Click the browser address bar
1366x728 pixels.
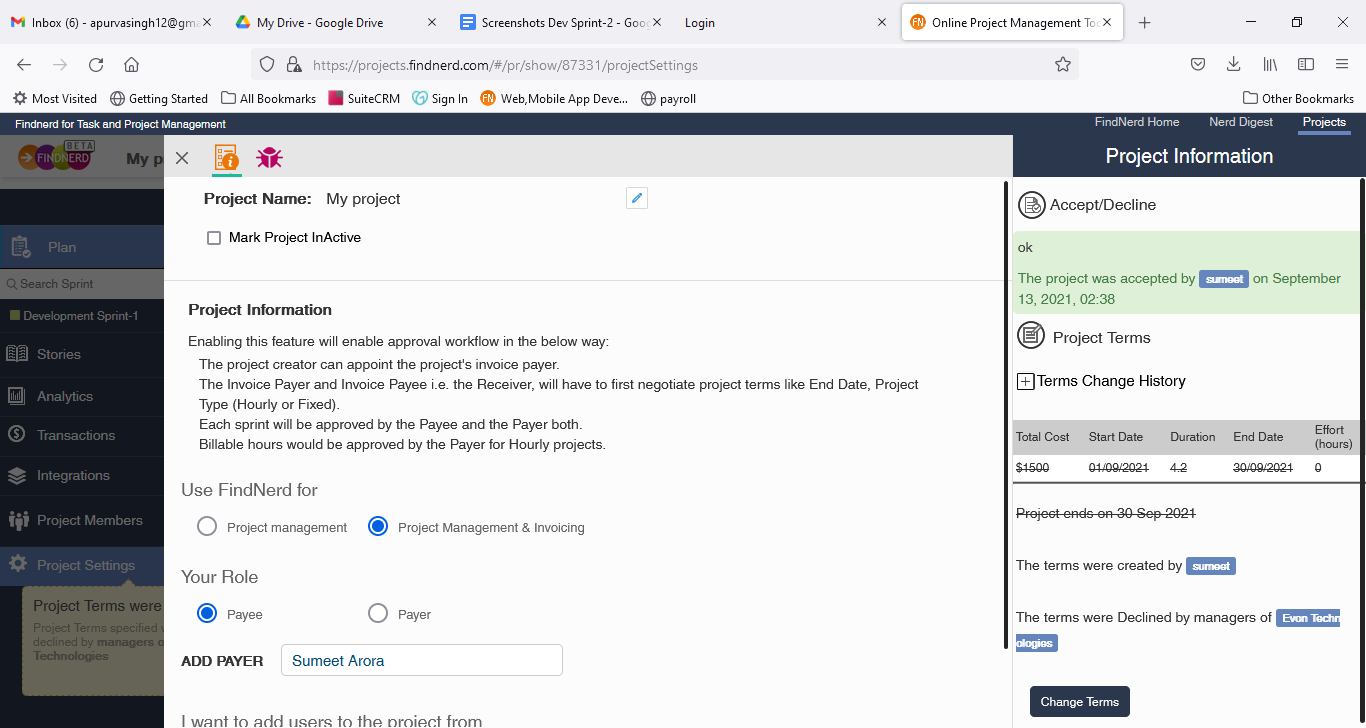665,65
